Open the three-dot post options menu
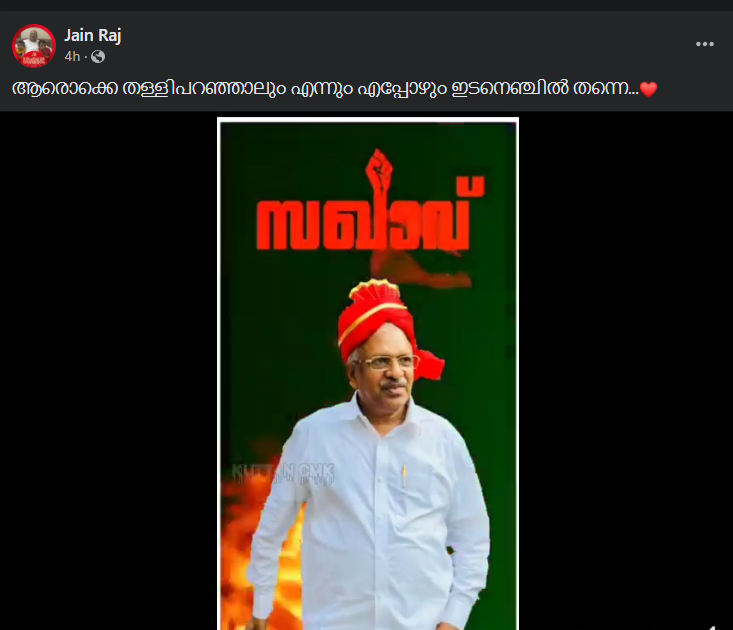This screenshot has height=630, width=733. [704, 44]
